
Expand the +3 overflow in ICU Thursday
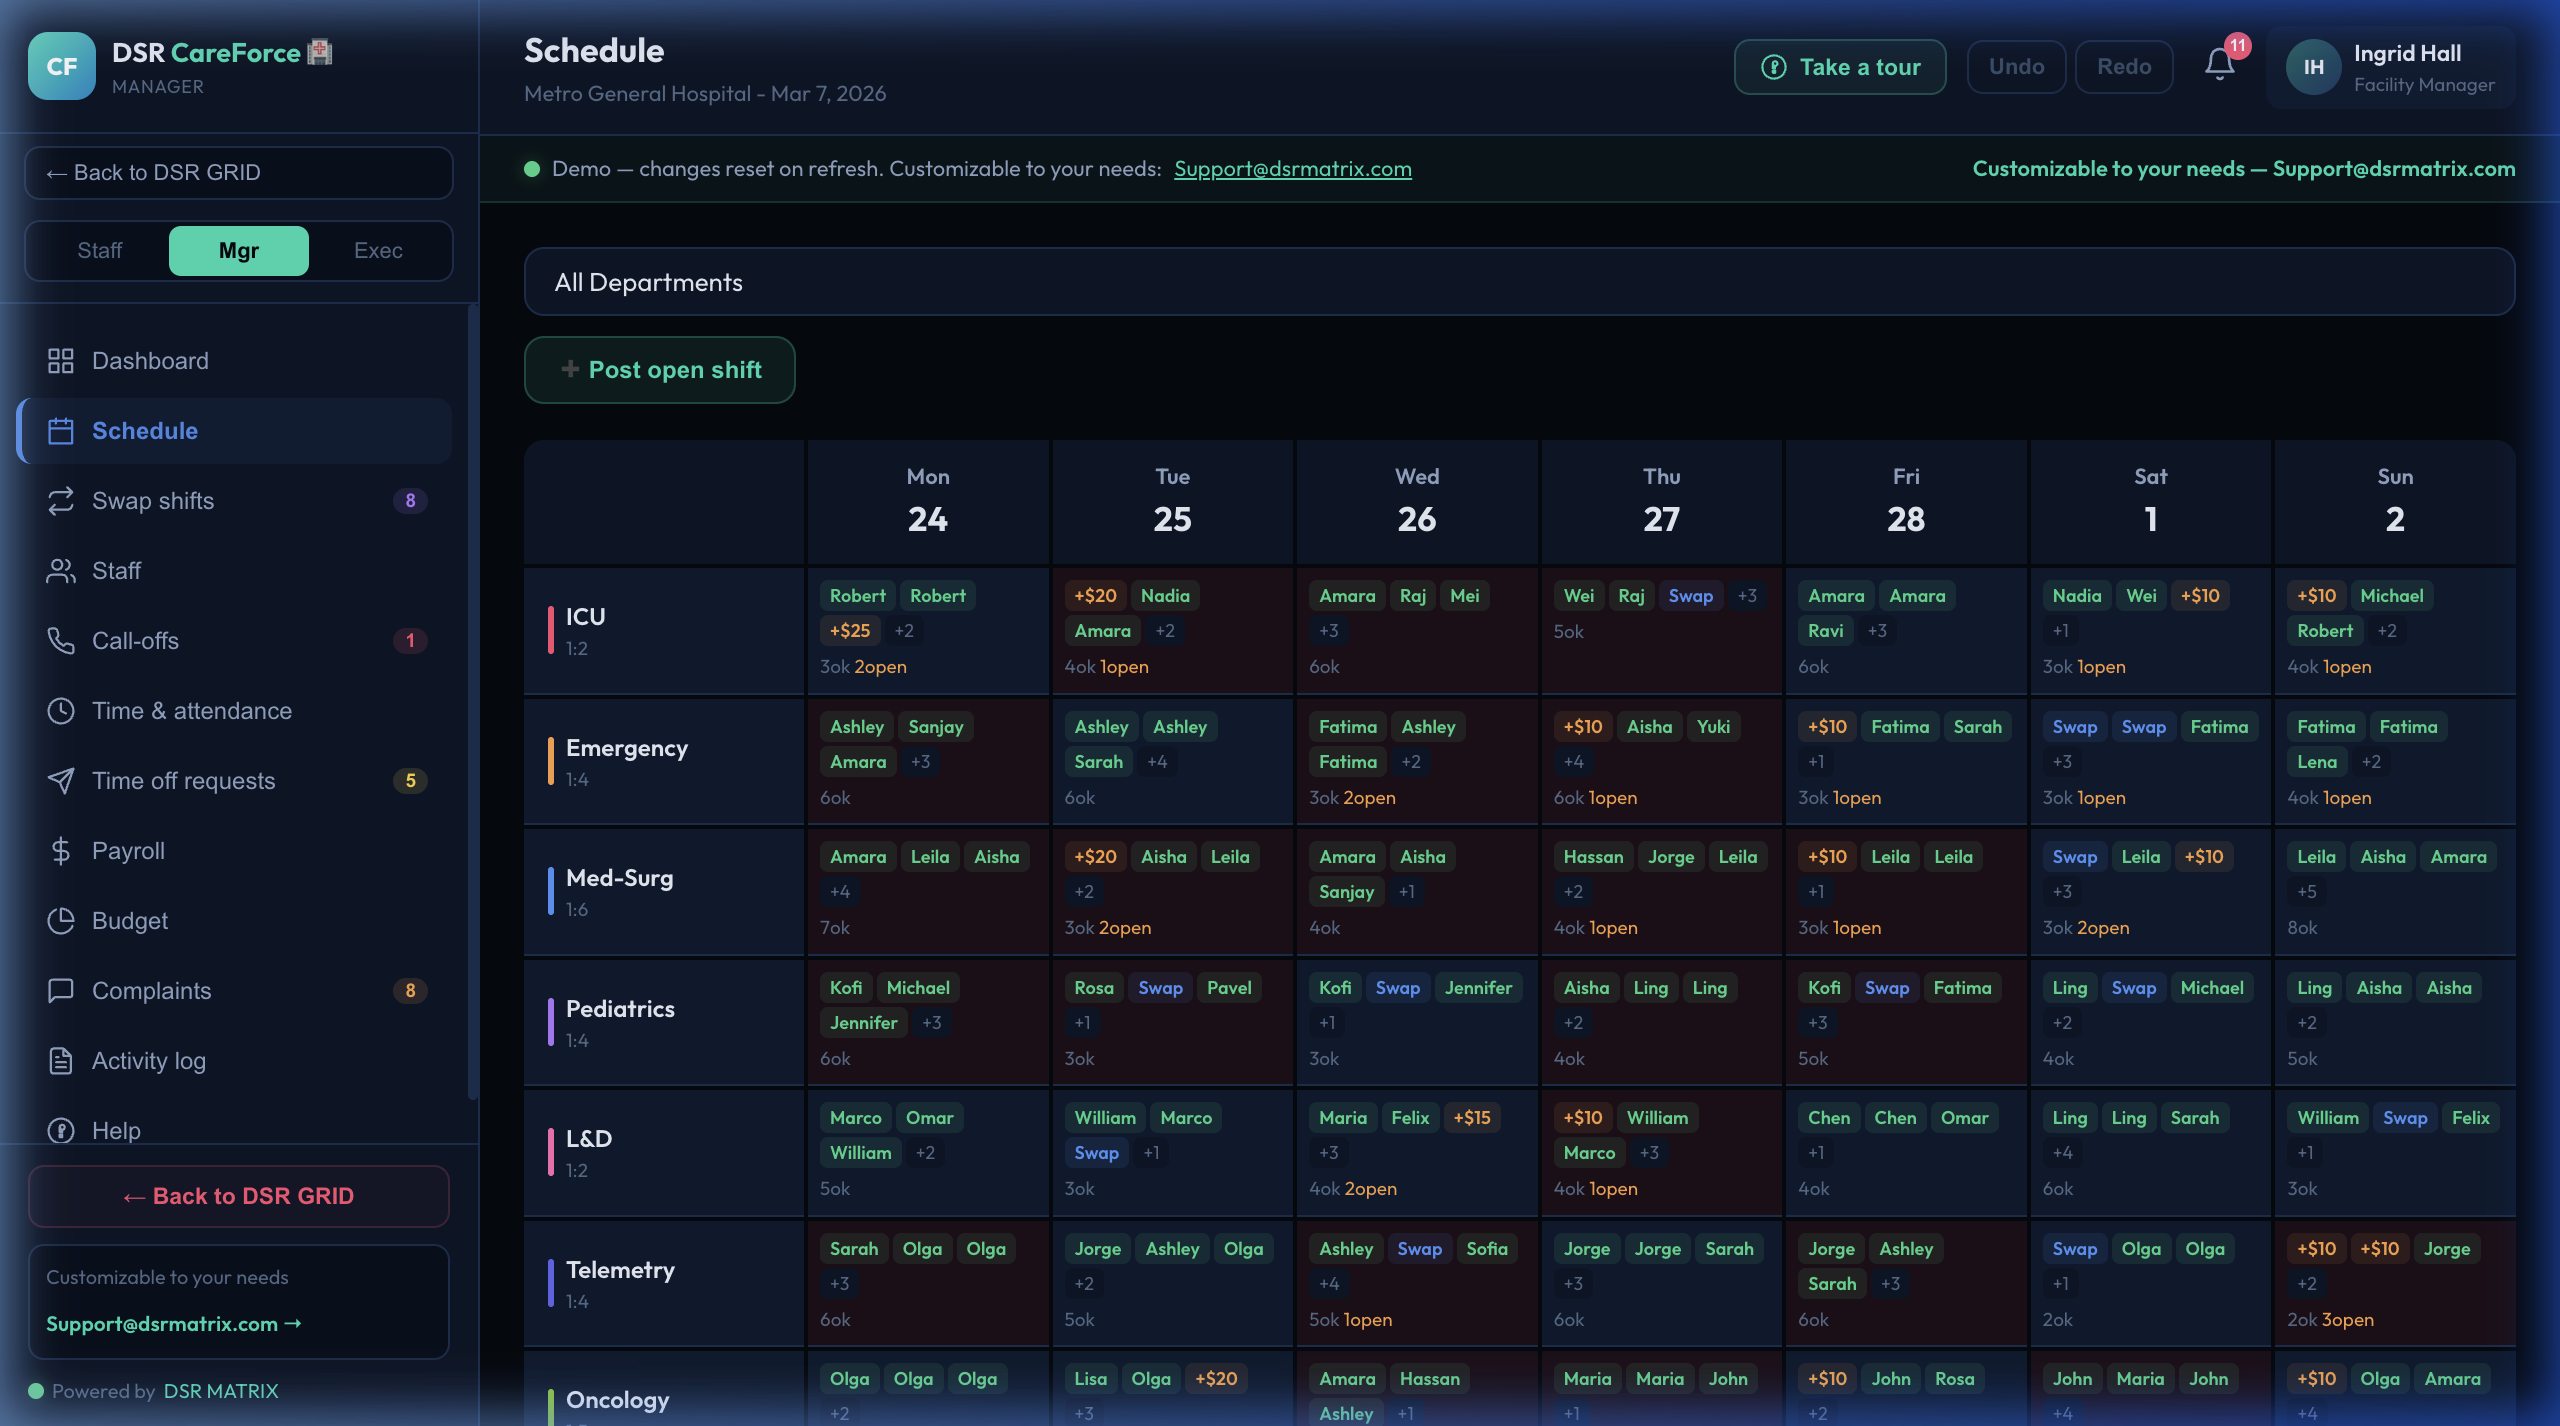(x=1747, y=596)
